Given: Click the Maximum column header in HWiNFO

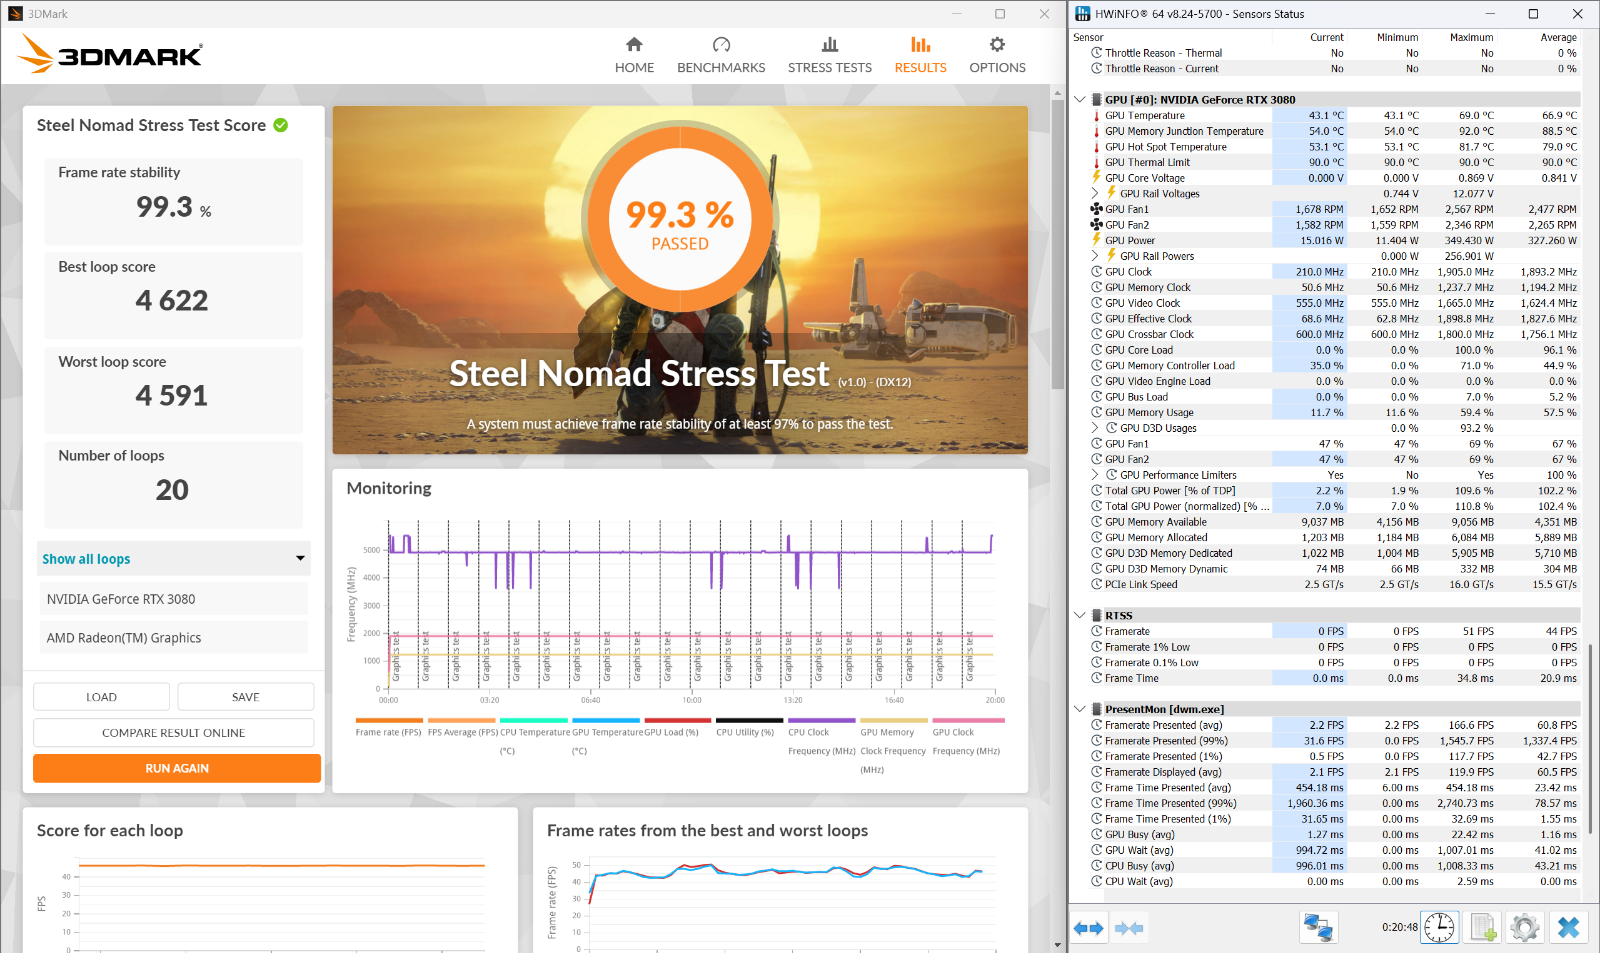Looking at the screenshot, I should 1471,37.
